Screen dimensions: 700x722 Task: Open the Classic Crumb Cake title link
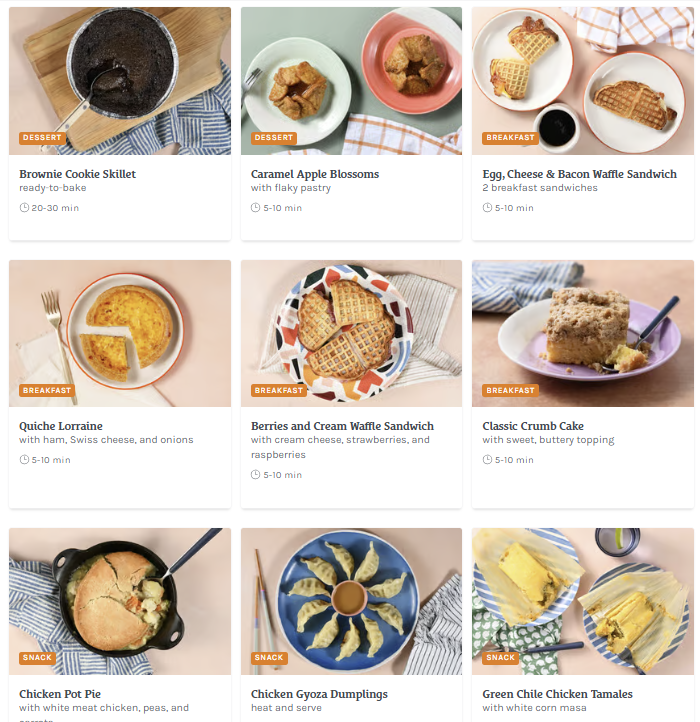pyautogui.click(x=533, y=426)
